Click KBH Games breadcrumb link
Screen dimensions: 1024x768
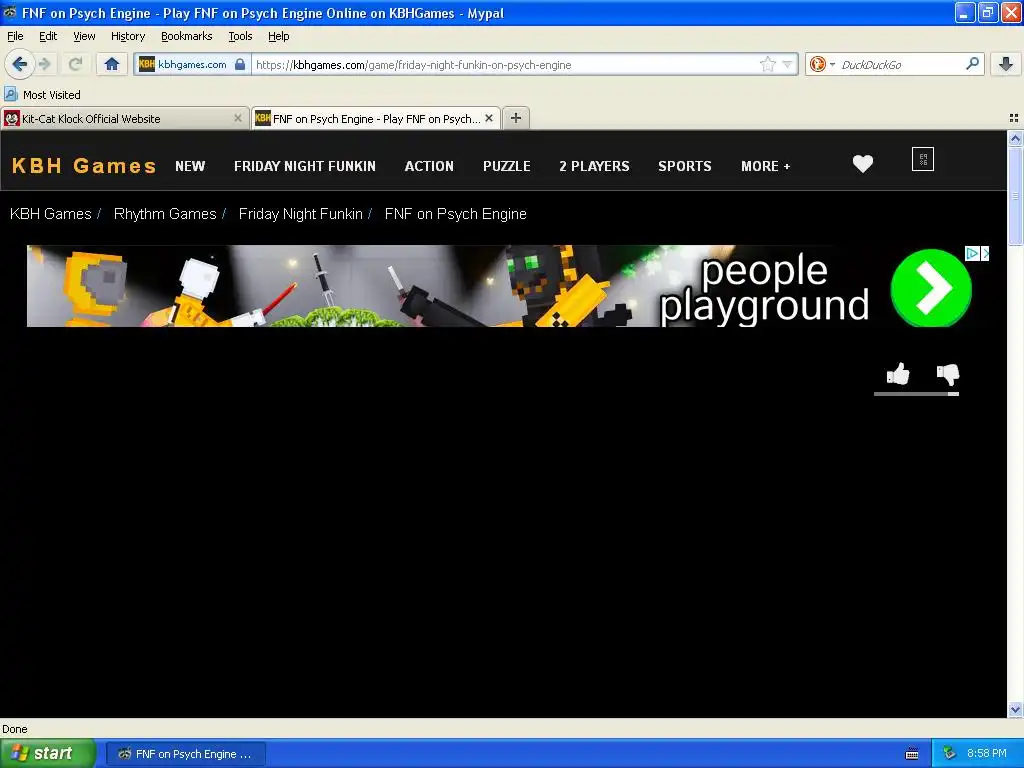[50, 214]
